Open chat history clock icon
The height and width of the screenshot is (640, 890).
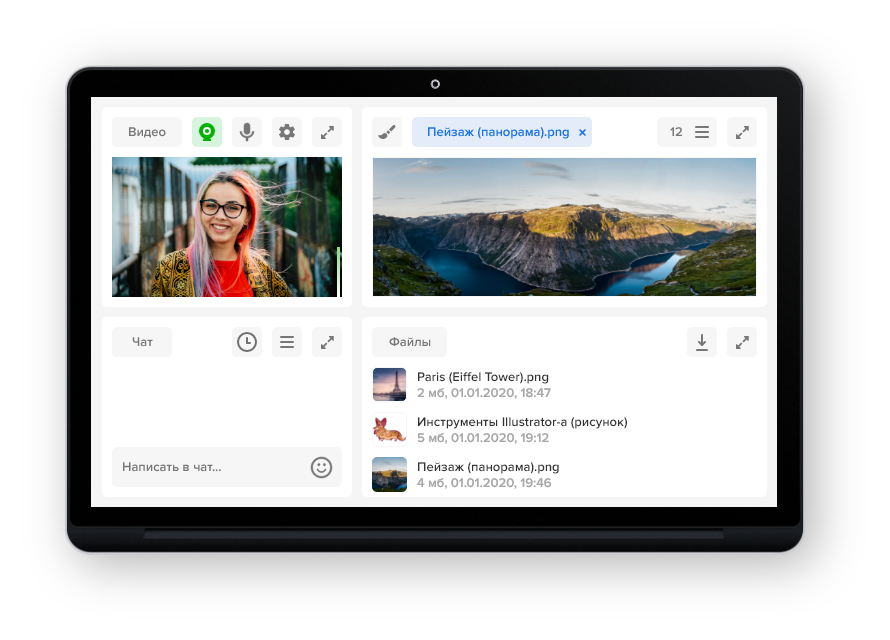247,342
